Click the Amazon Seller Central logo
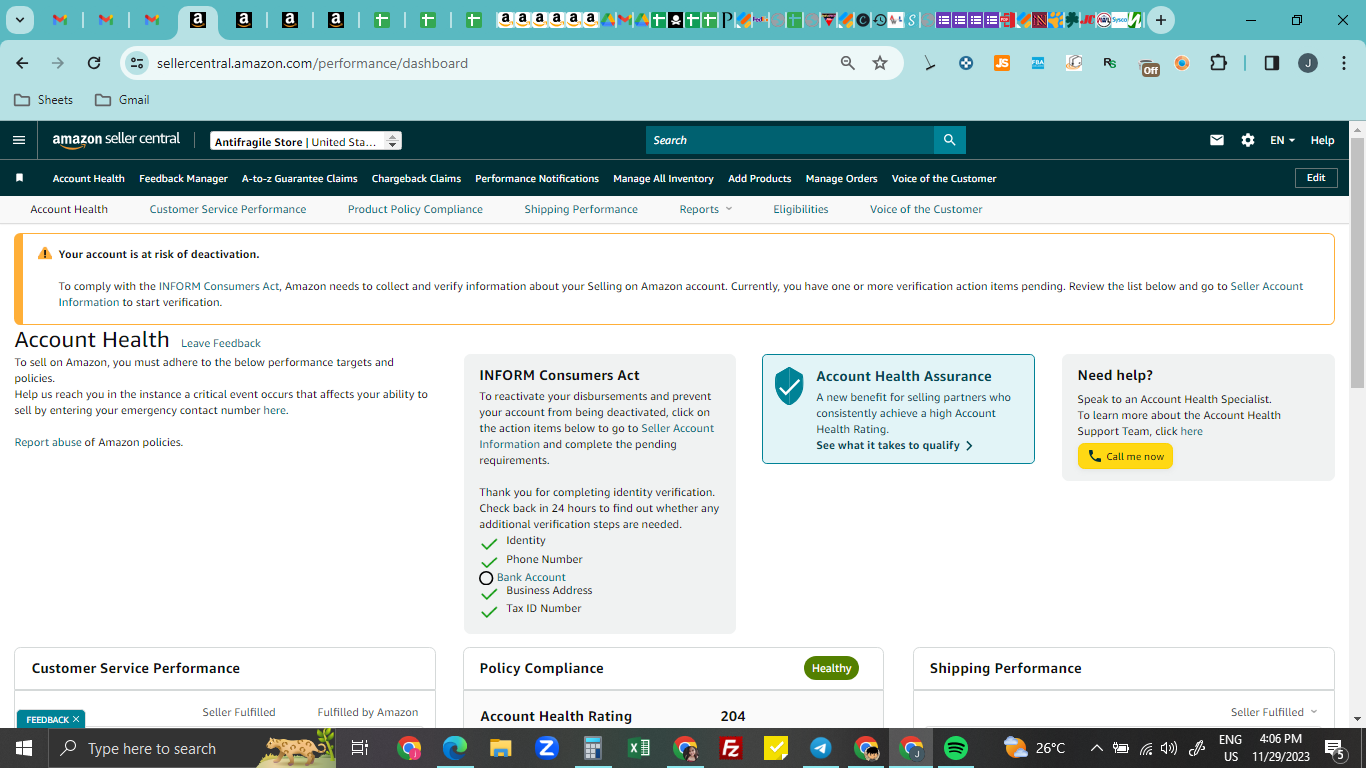 point(116,140)
